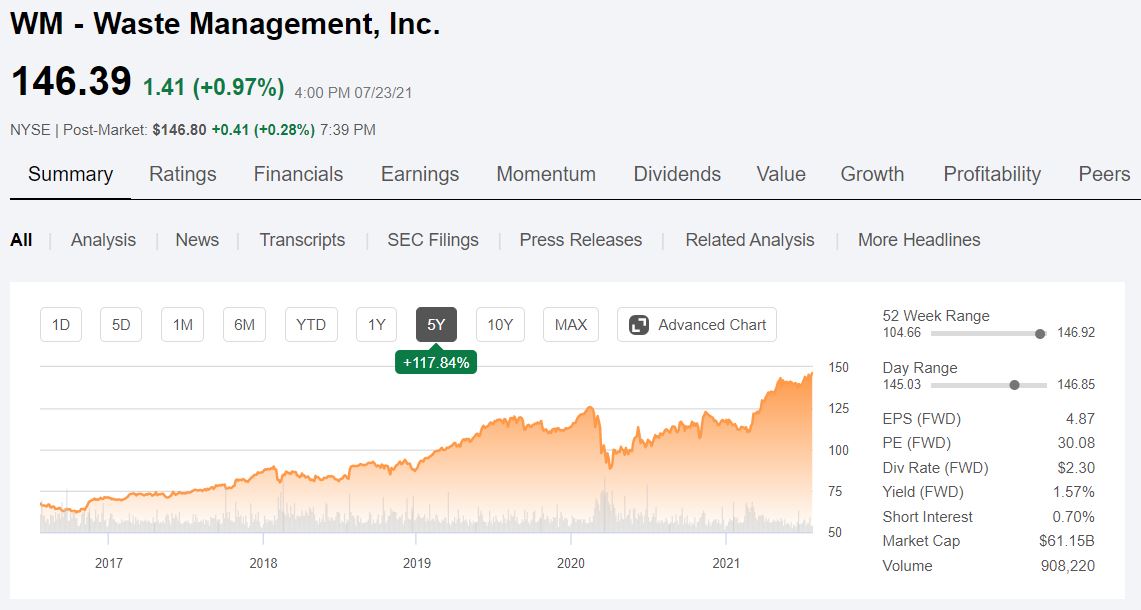
Task: Show SEC Filings headlines
Action: coord(433,239)
